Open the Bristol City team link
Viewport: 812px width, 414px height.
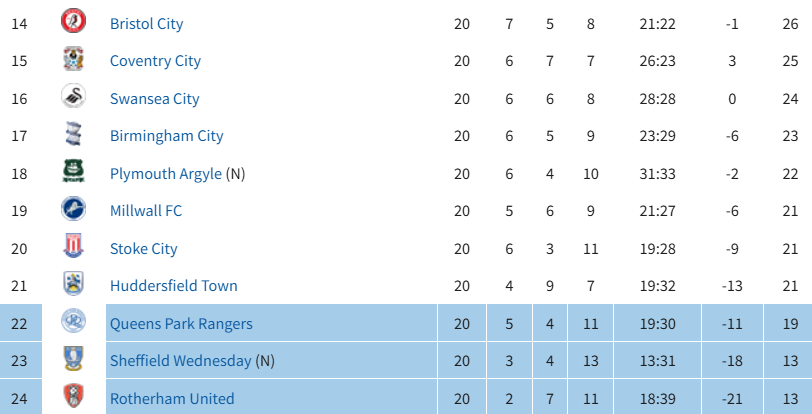click(147, 24)
